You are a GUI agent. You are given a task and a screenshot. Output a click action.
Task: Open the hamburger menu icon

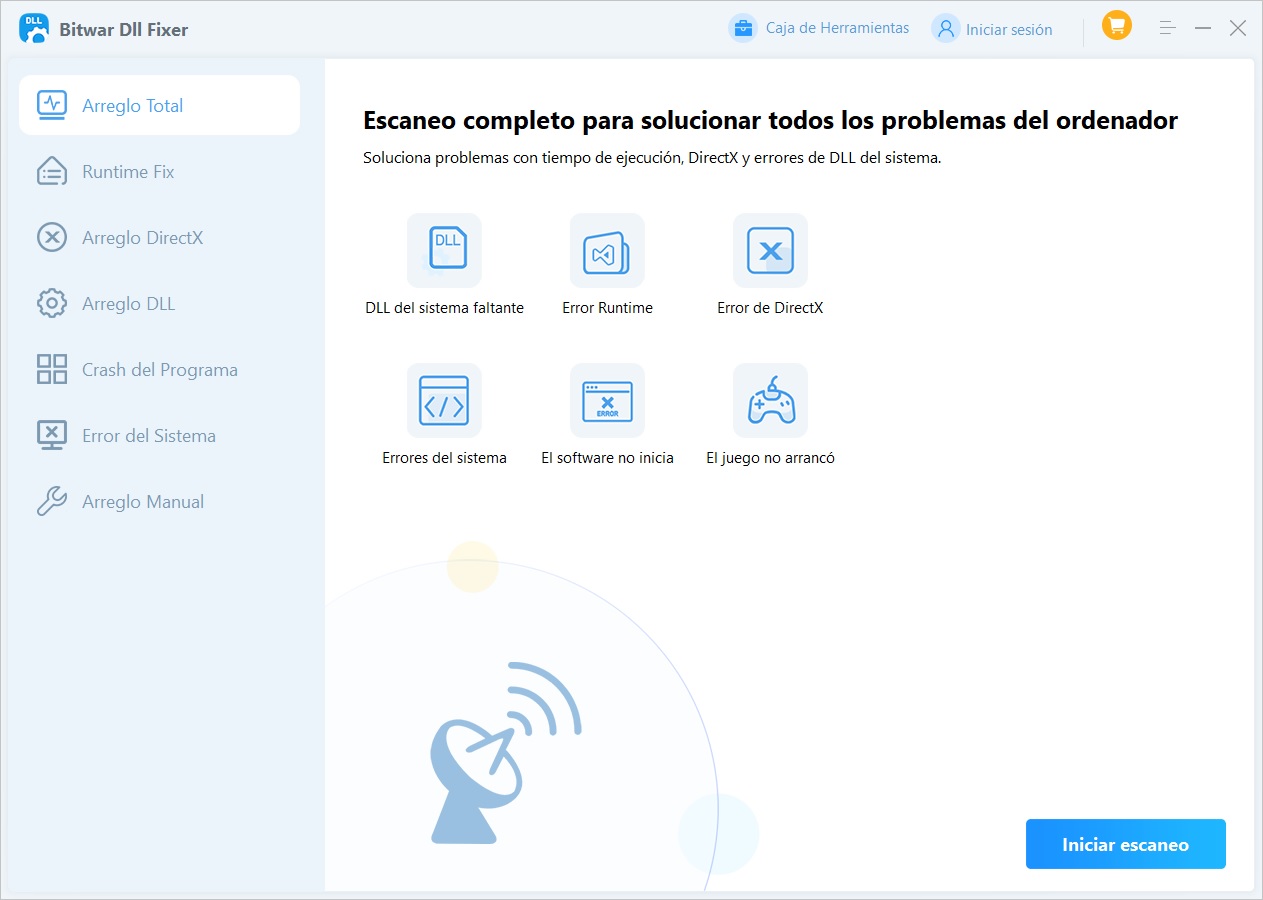[1167, 28]
